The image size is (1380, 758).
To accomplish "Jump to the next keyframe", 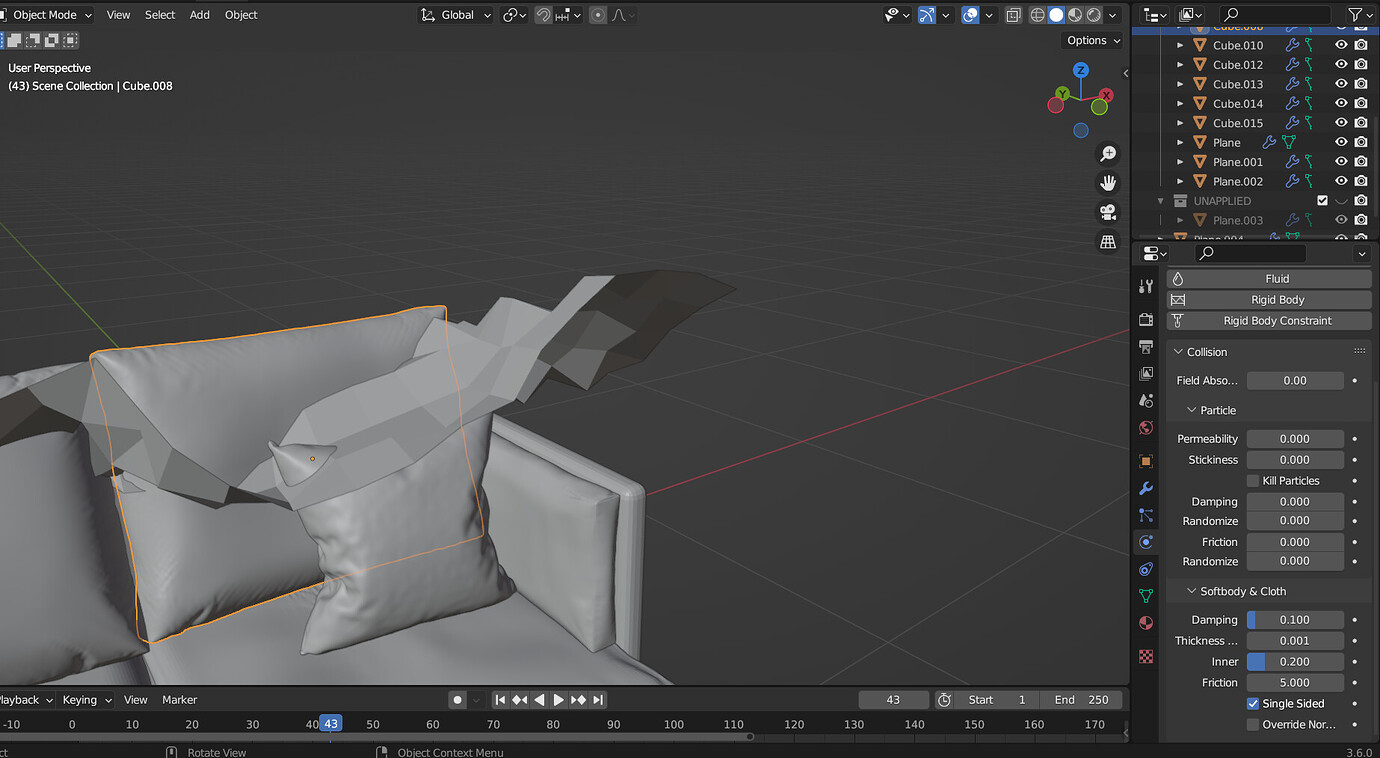I will [x=578, y=700].
